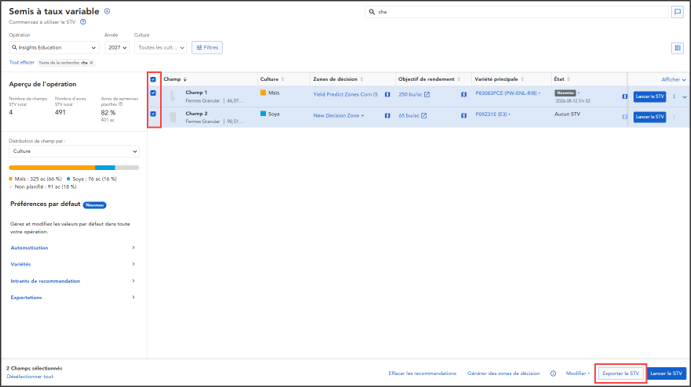
Task: Open STV map icon in Champ 2 État column
Action: coord(624,117)
